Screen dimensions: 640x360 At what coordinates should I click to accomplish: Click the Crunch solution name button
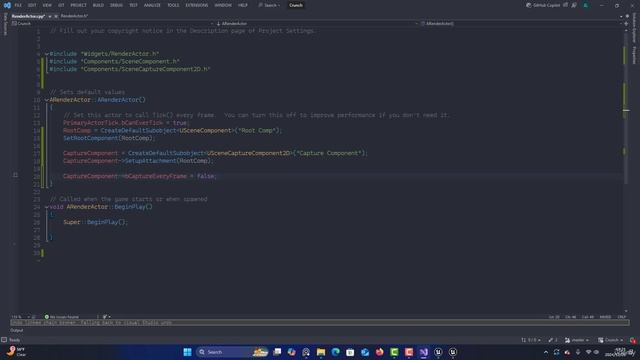tap(296, 5)
